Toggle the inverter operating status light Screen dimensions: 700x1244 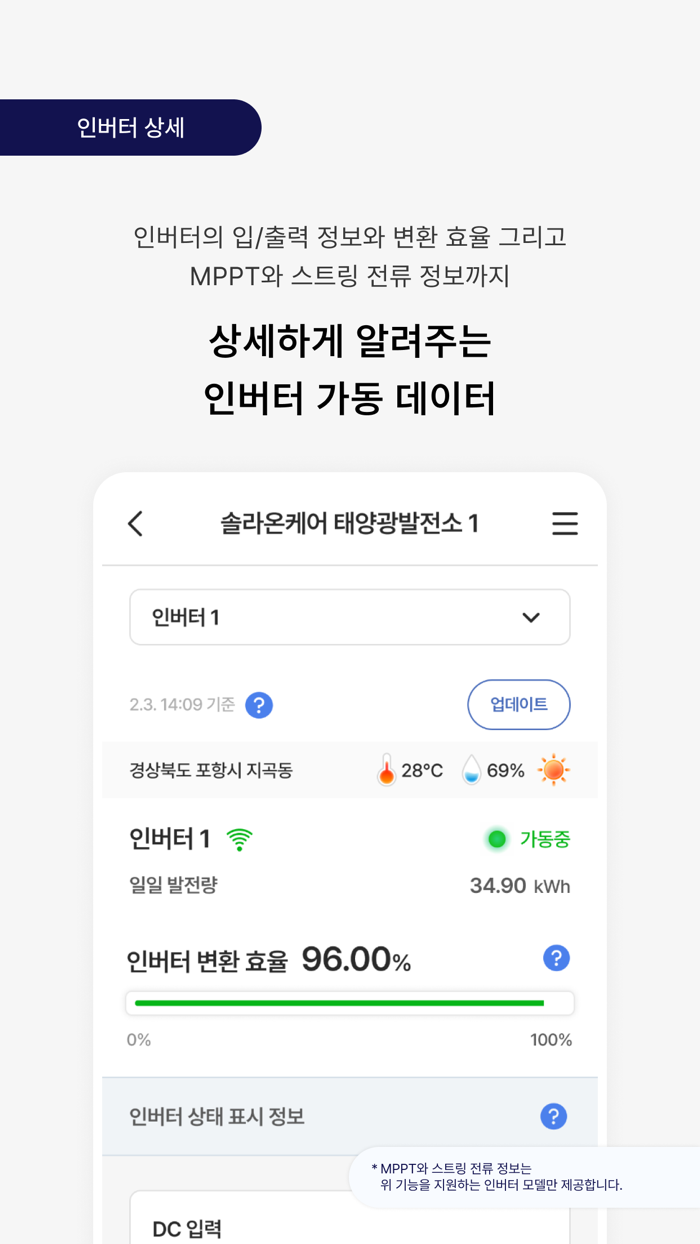tap(496, 840)
